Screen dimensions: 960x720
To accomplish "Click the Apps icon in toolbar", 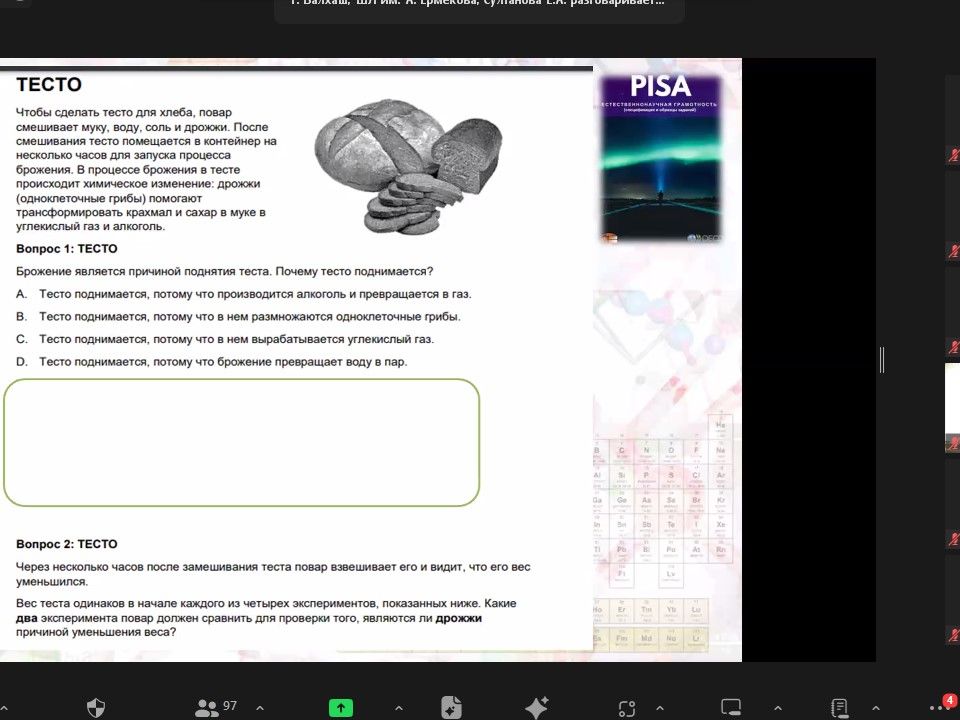I will coord(627,708).
